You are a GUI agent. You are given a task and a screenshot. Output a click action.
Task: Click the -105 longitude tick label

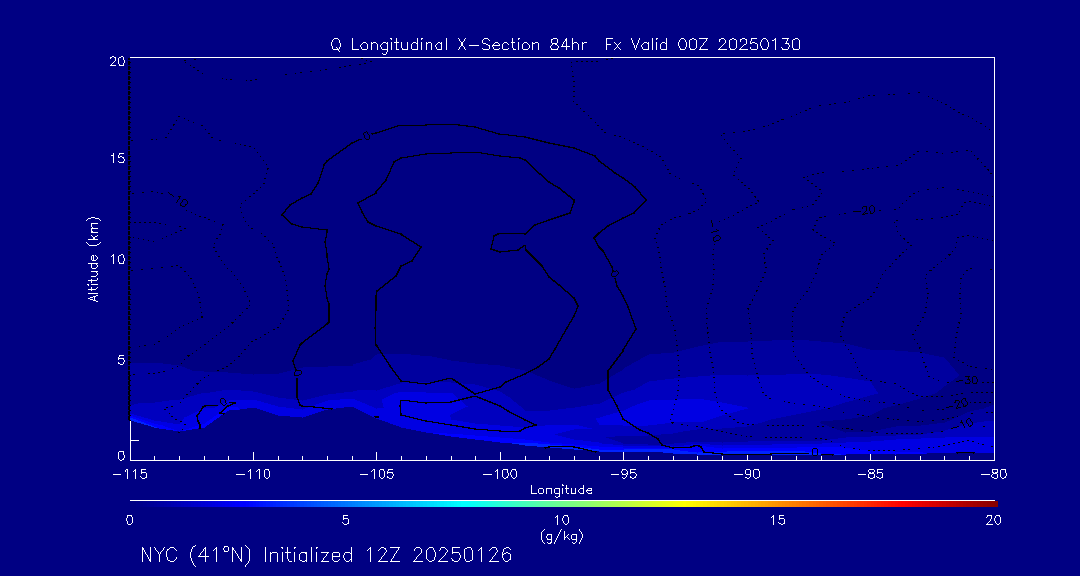[x=377, y=475]
